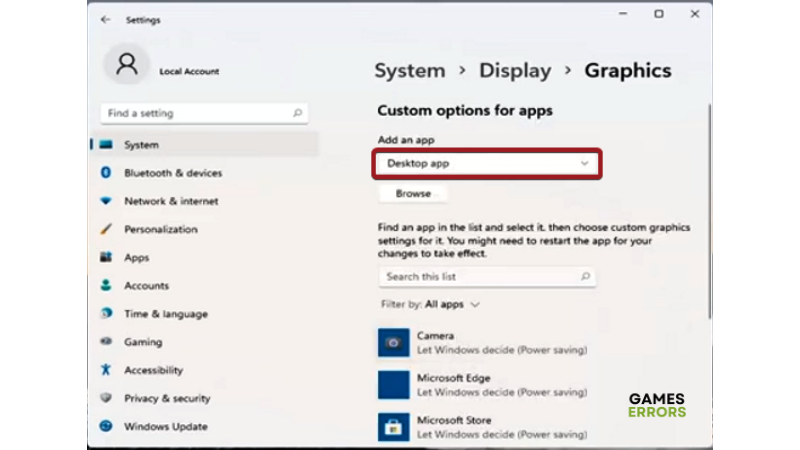This screenshot has width=800, height=450.
Task: Click the Microsoft Store app icon
Action: pos(393,427)
